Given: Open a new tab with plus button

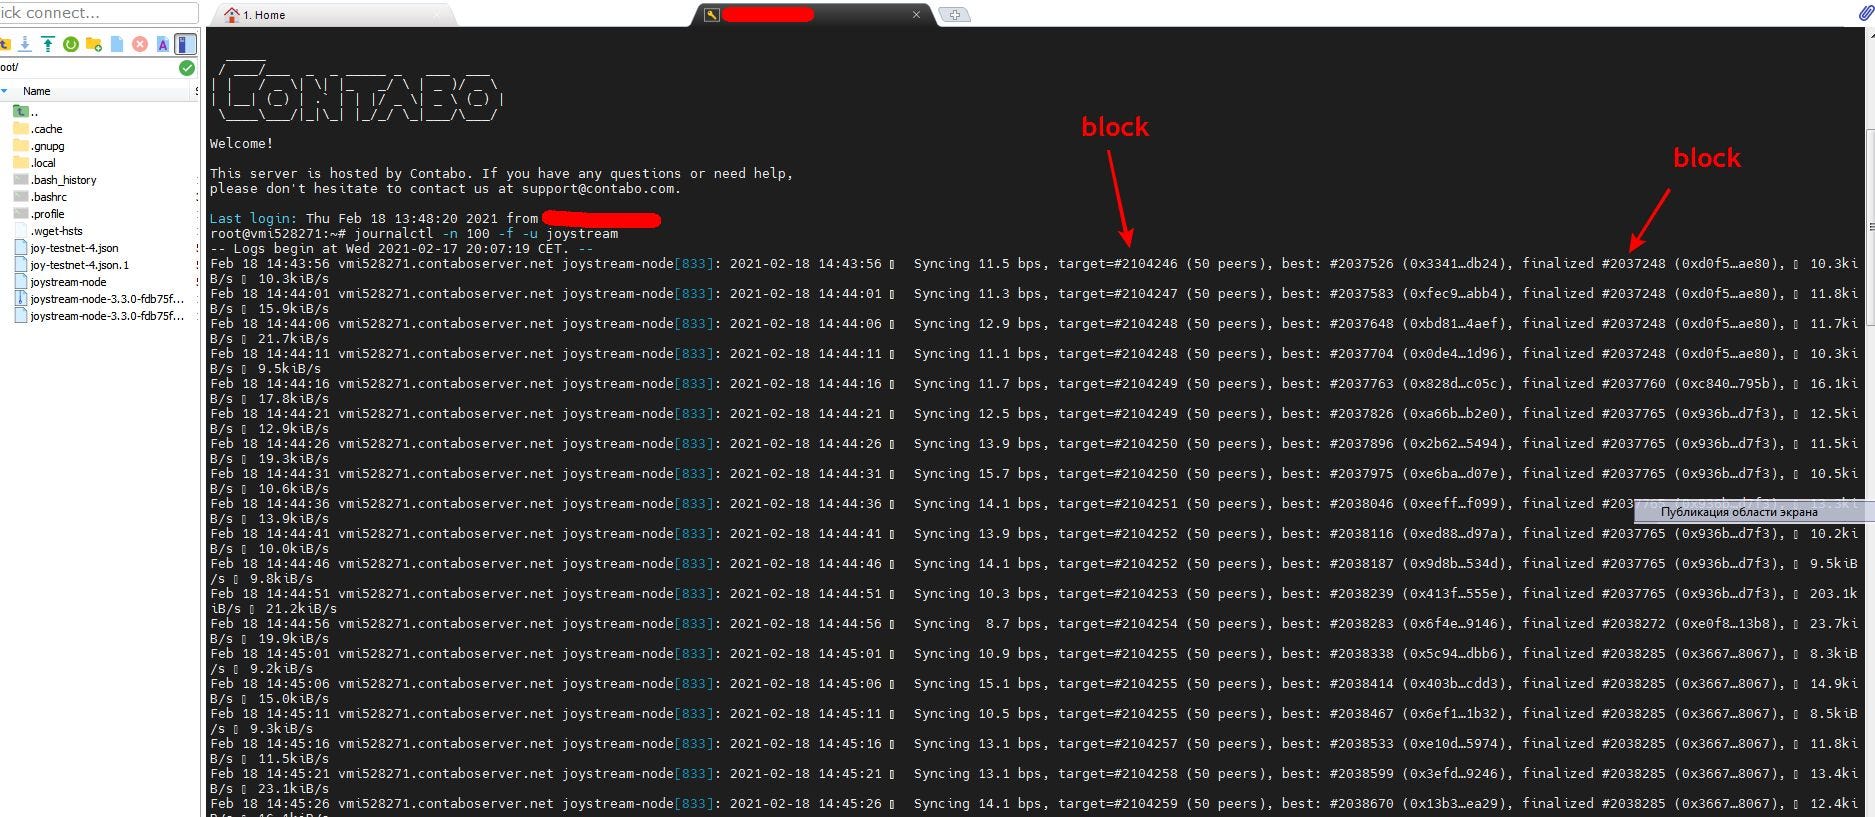Looking at the screenshot, I should coord(955,15).
